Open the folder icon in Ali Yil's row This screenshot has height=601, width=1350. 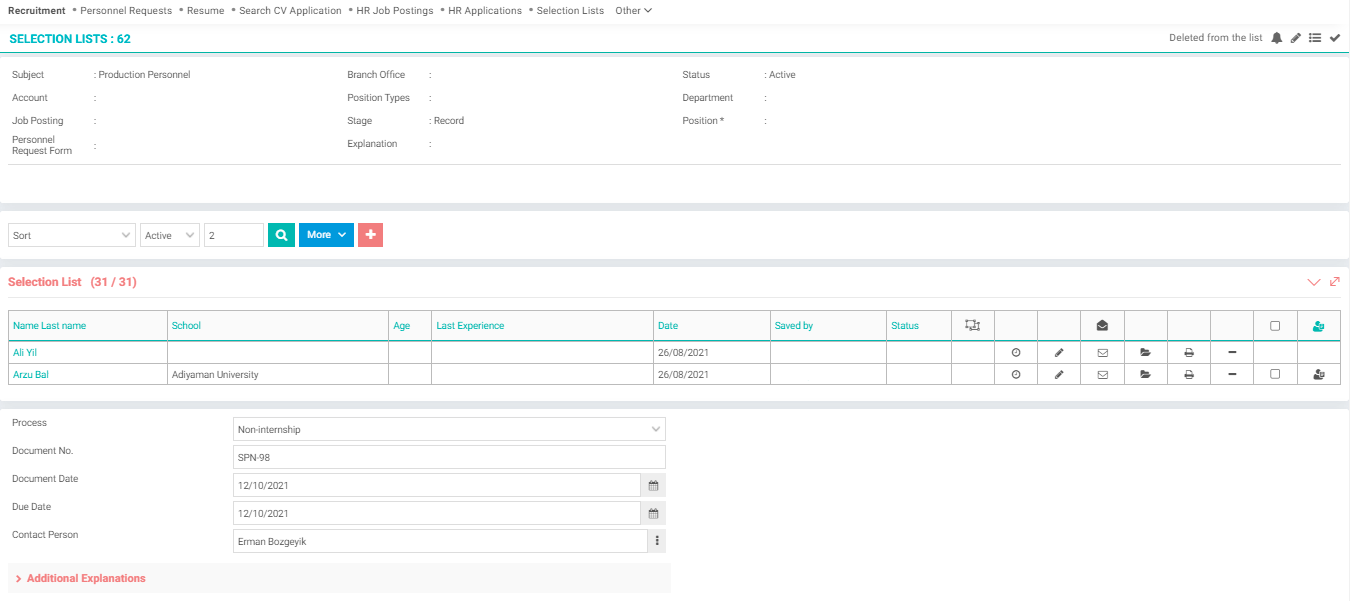click(1145, 352)
